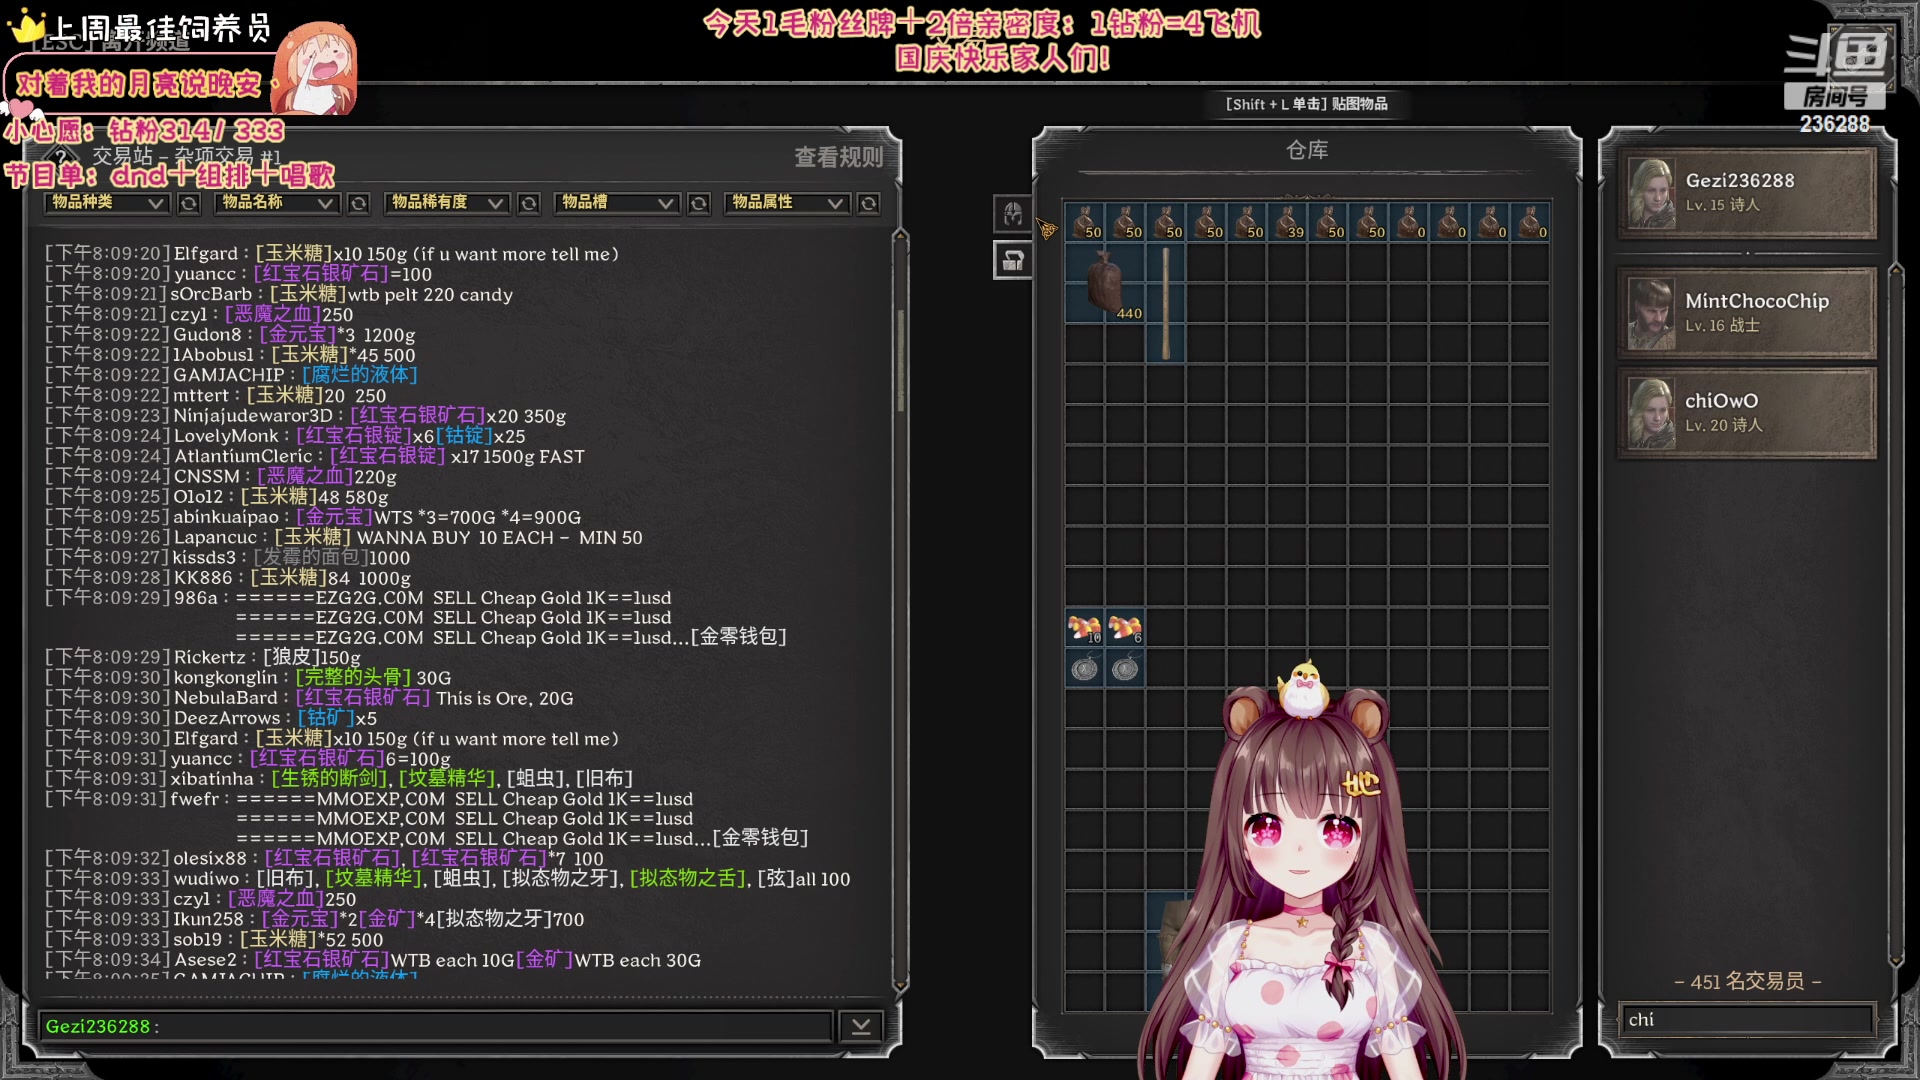Select trader chiOwO card

click(x=1746, y=413)
